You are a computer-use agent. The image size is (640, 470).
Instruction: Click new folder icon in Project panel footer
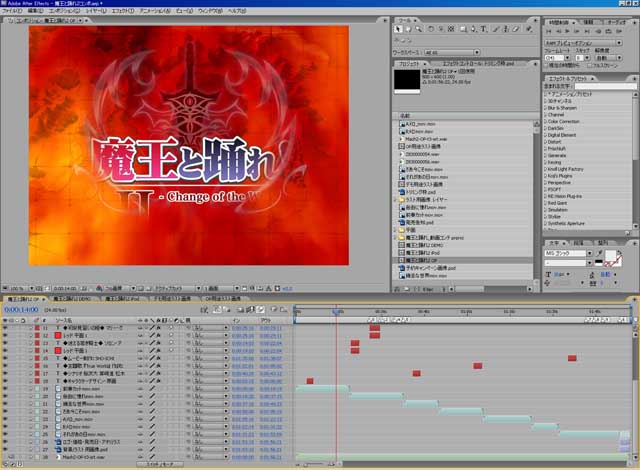point(407,289)
